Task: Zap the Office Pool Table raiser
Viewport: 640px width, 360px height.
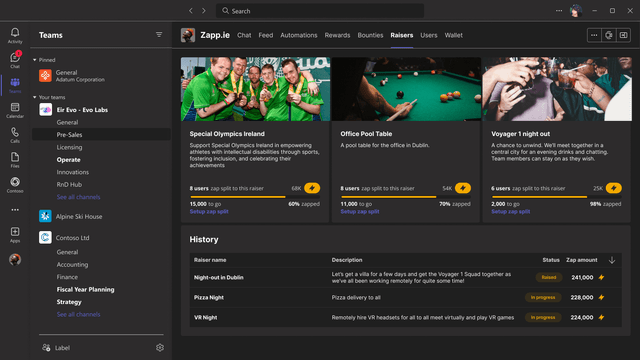Action: pyautogui.click(x=463, y=188)
